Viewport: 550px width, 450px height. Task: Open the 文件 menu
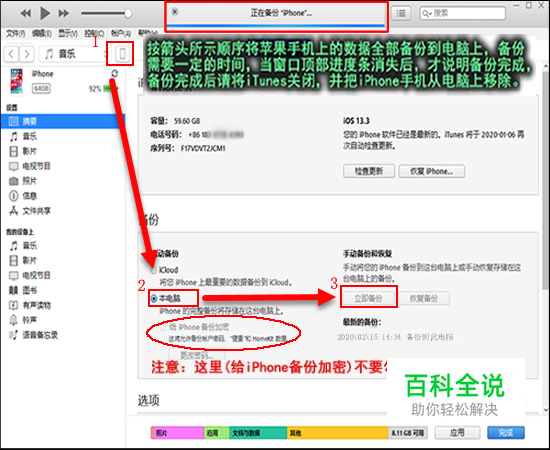point(15,34)
